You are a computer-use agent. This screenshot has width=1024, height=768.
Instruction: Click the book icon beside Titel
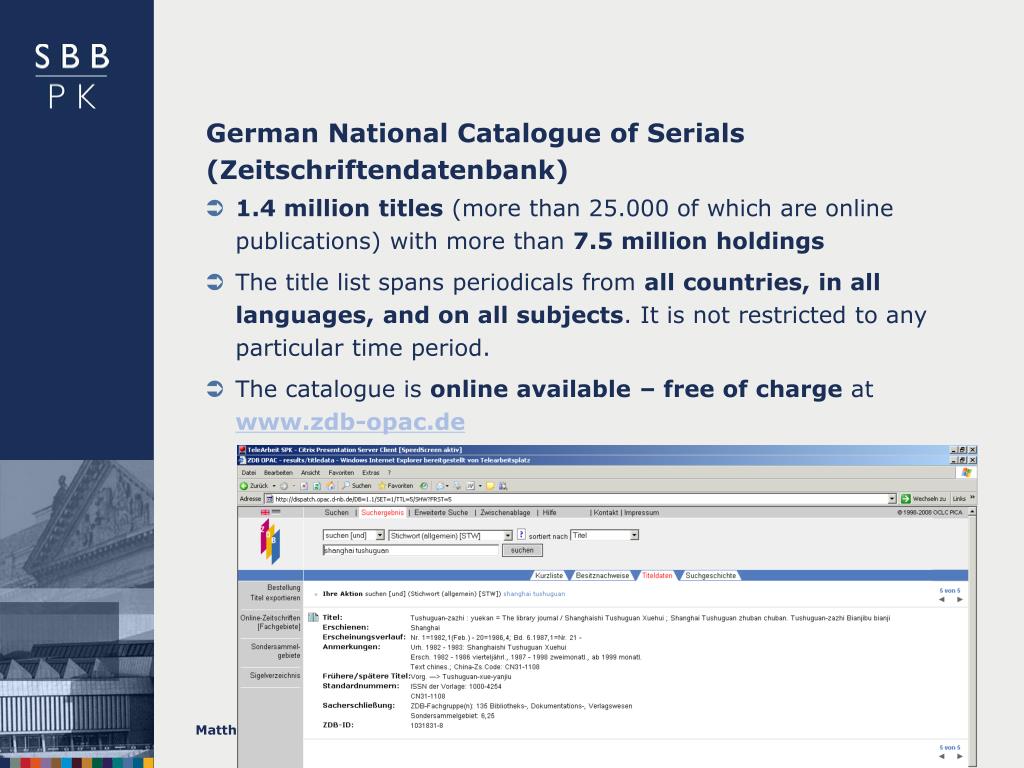click(313, 617)
